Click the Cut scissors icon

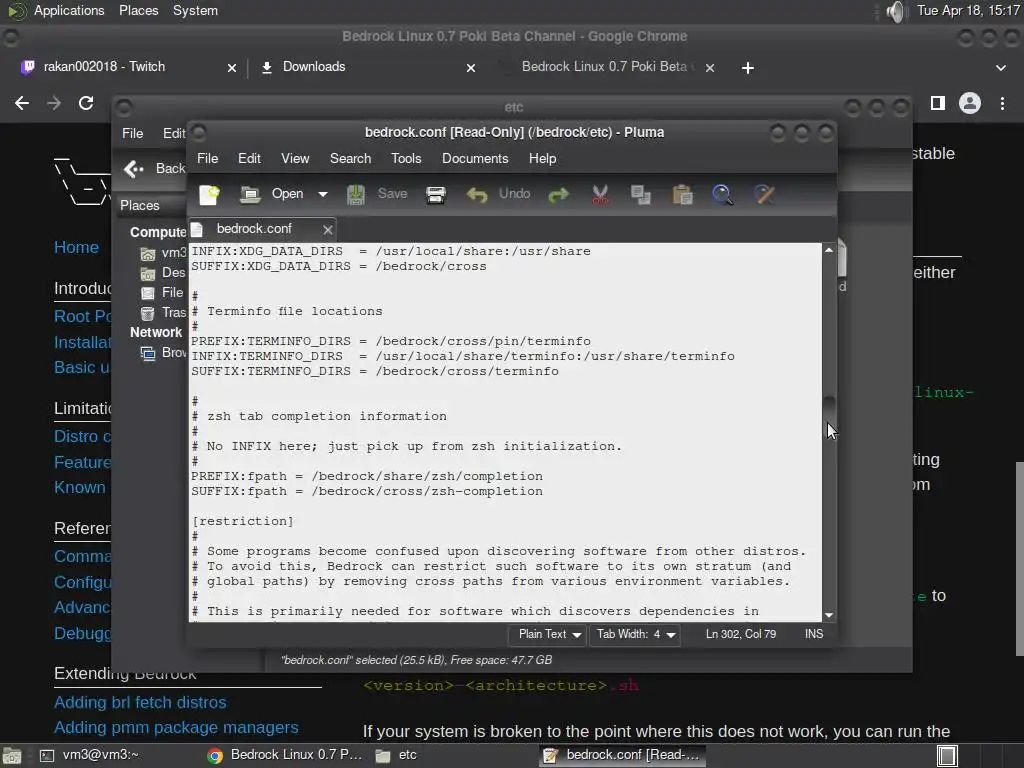point(600,194)
